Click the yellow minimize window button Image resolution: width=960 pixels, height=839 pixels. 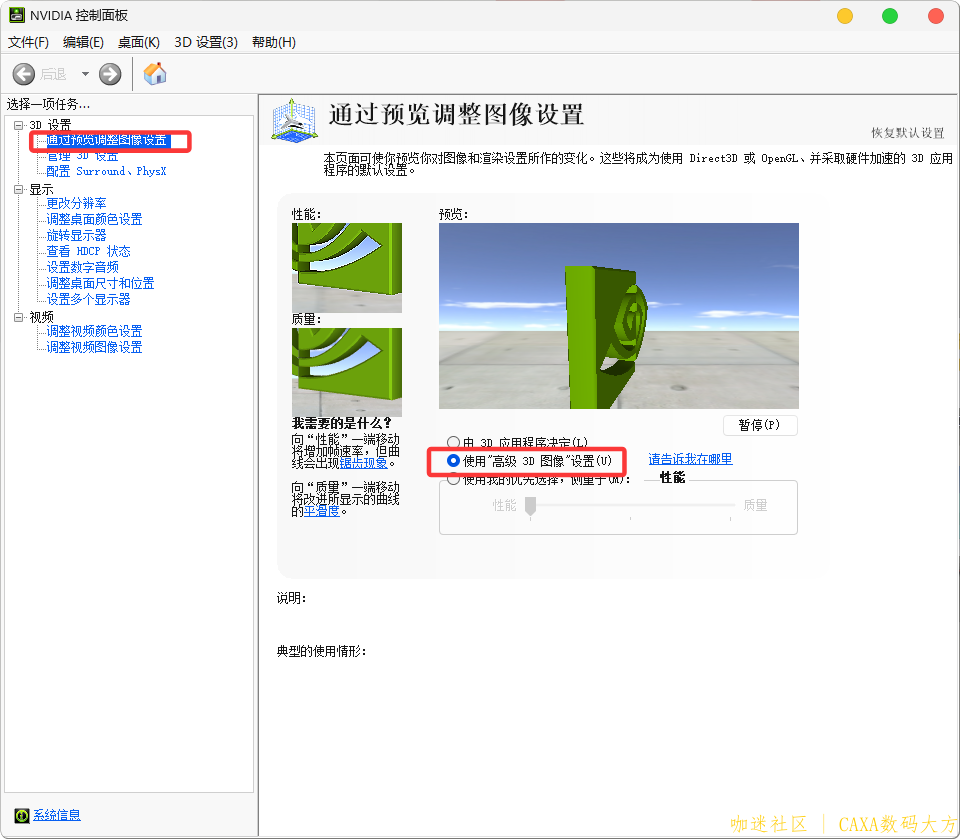pos(845,16)
